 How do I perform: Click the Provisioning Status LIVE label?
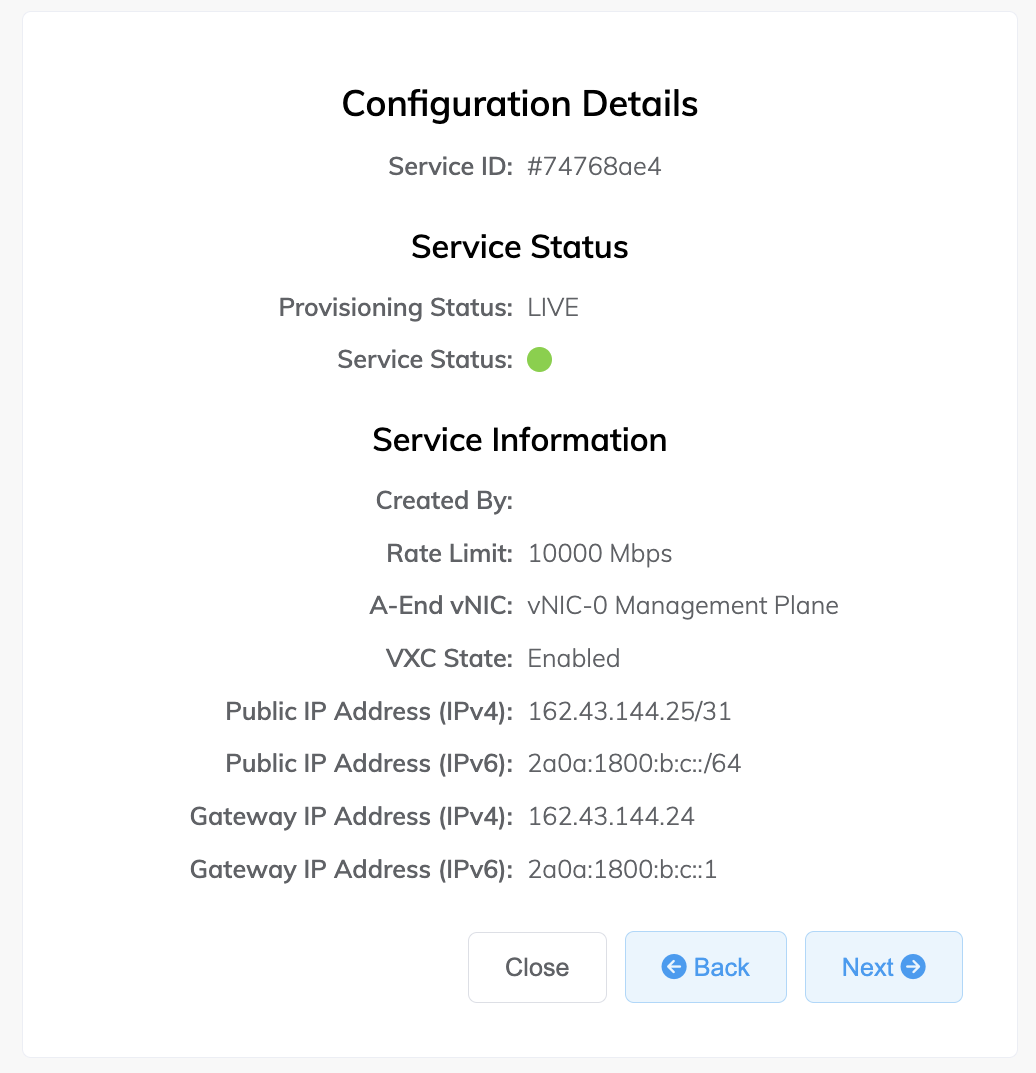(x=552, y=307)
